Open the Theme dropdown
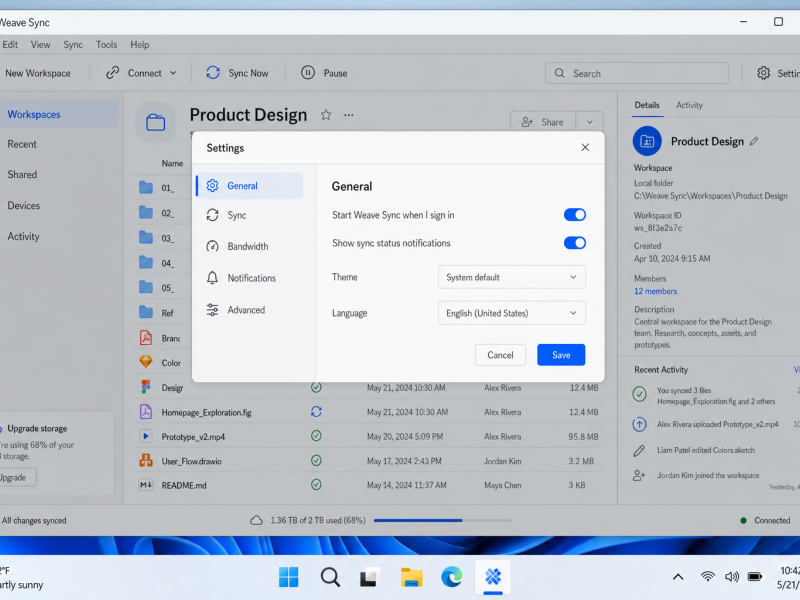This screenshot has height=600, width=800. [x=512, y=277]
